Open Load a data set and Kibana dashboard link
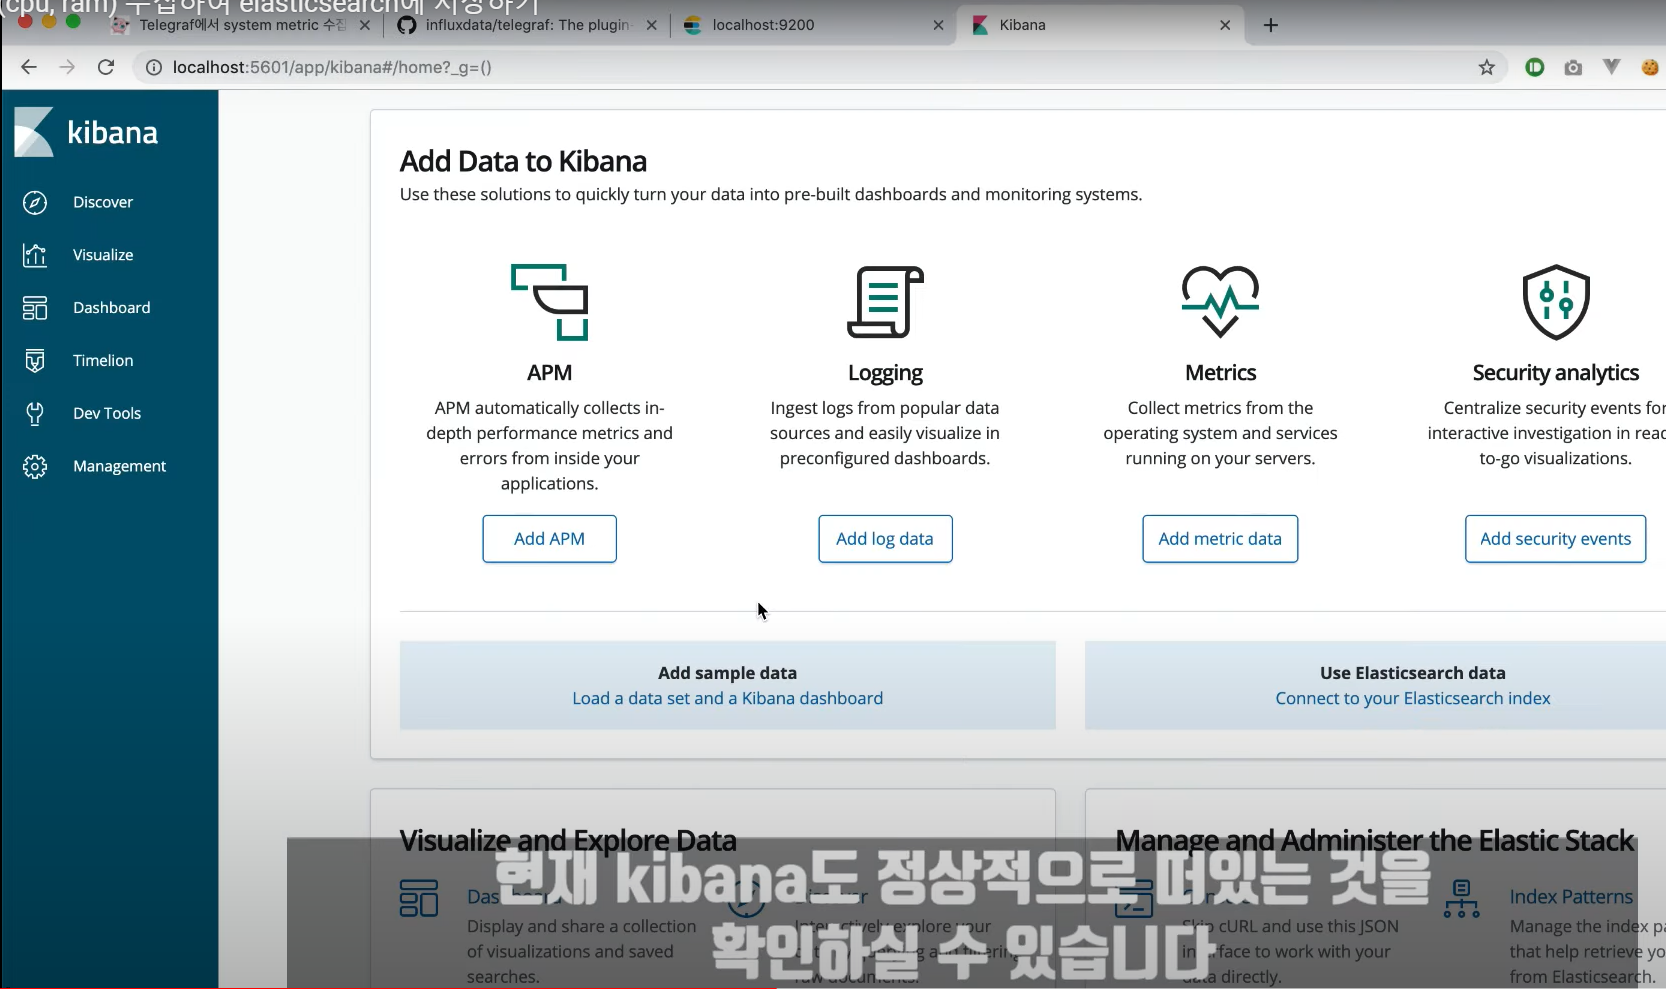Screen dimensions: 1666x989 point(727,698)
